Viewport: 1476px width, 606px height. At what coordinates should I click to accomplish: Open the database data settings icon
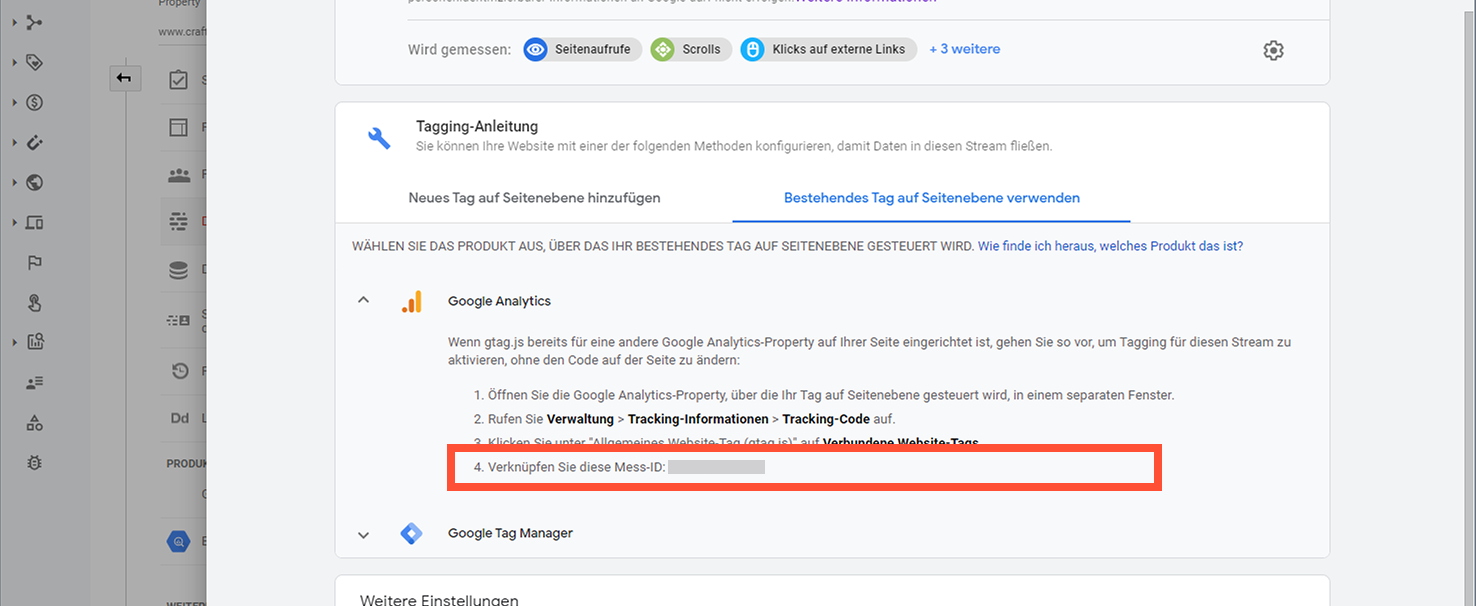[179, 270]
